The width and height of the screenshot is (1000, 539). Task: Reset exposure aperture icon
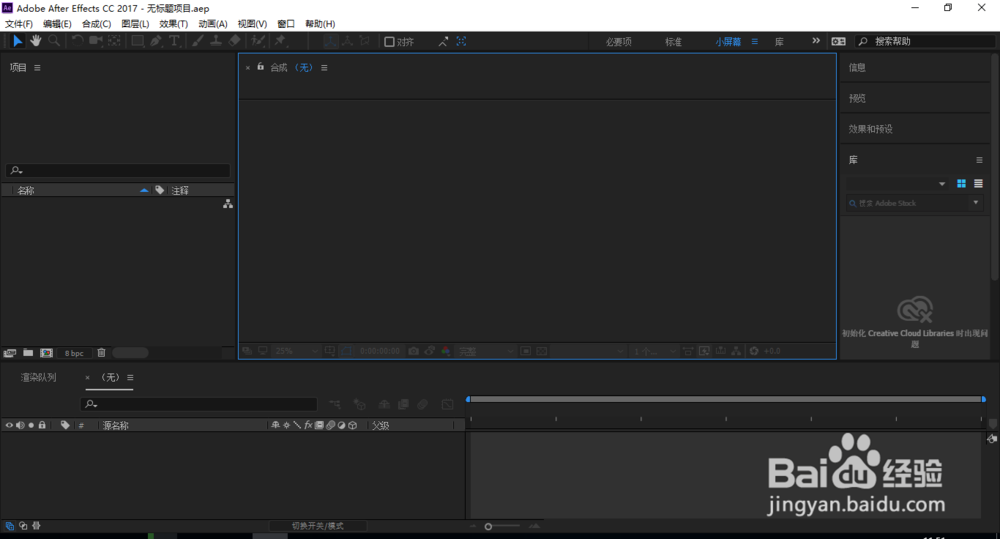point(754,351)
